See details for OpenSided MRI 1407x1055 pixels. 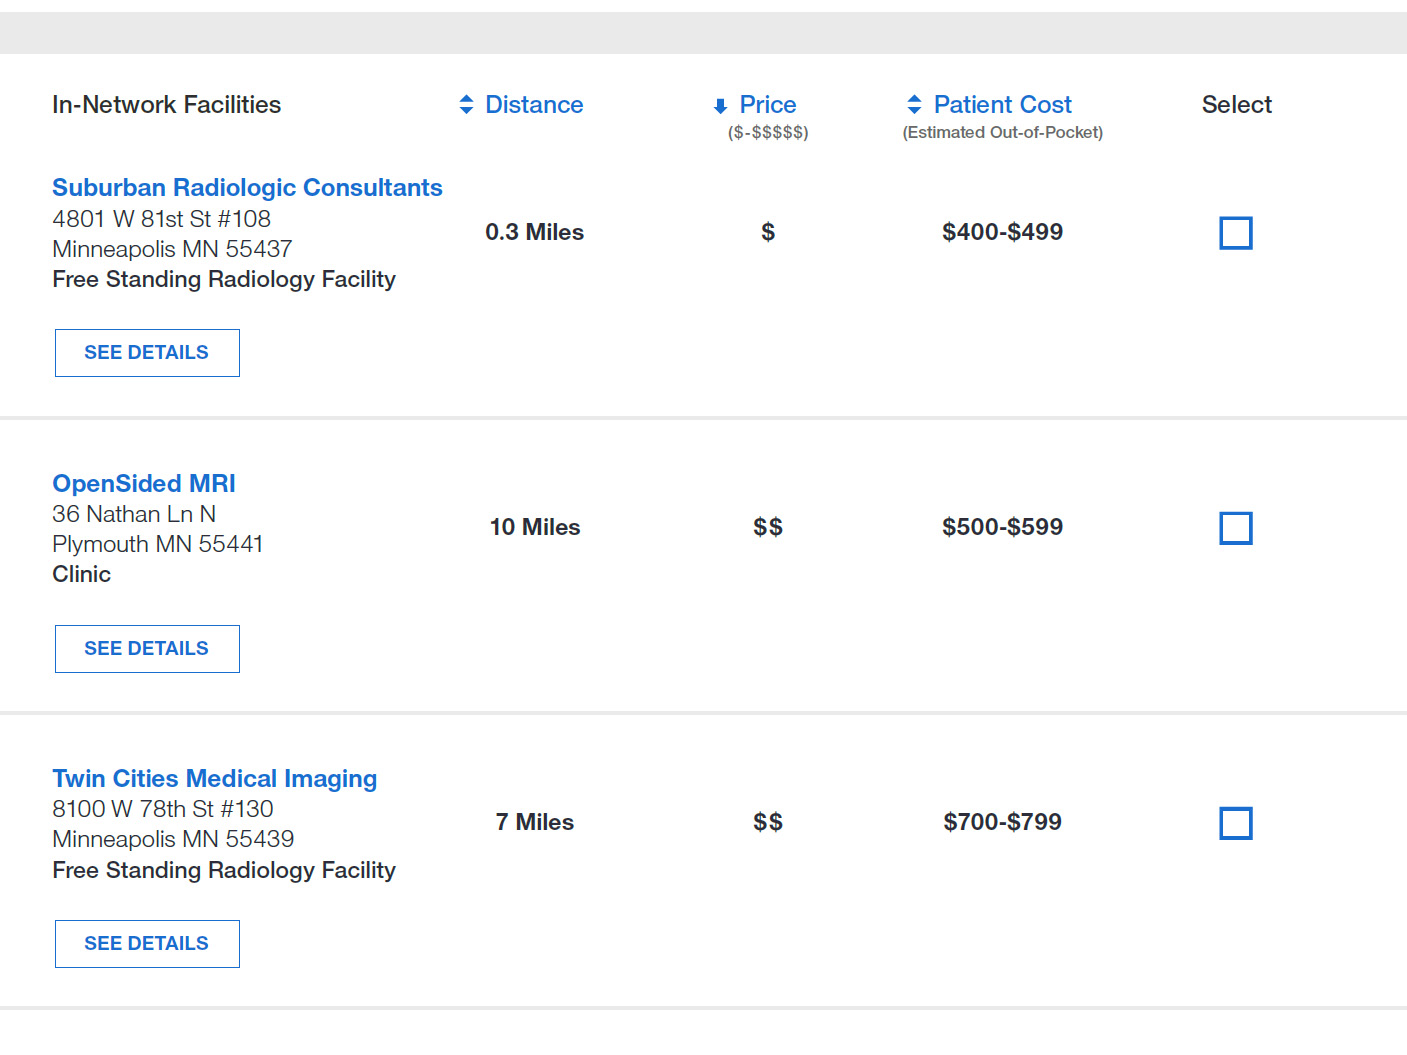pos(147,649)
